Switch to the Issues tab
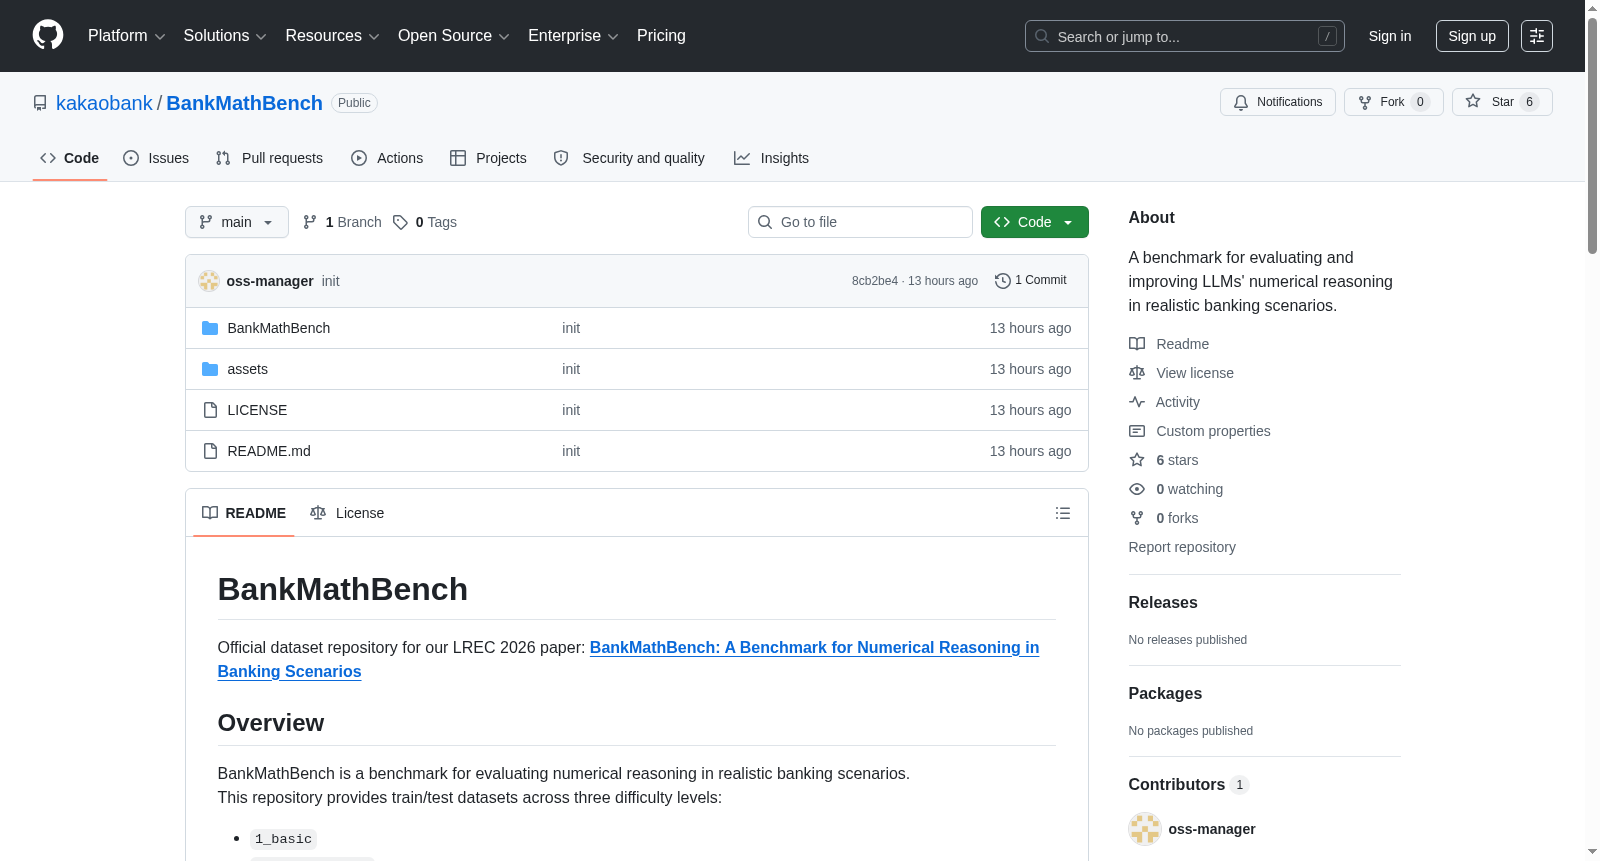Screen dimensions: 1600x861 coord(156,158)
